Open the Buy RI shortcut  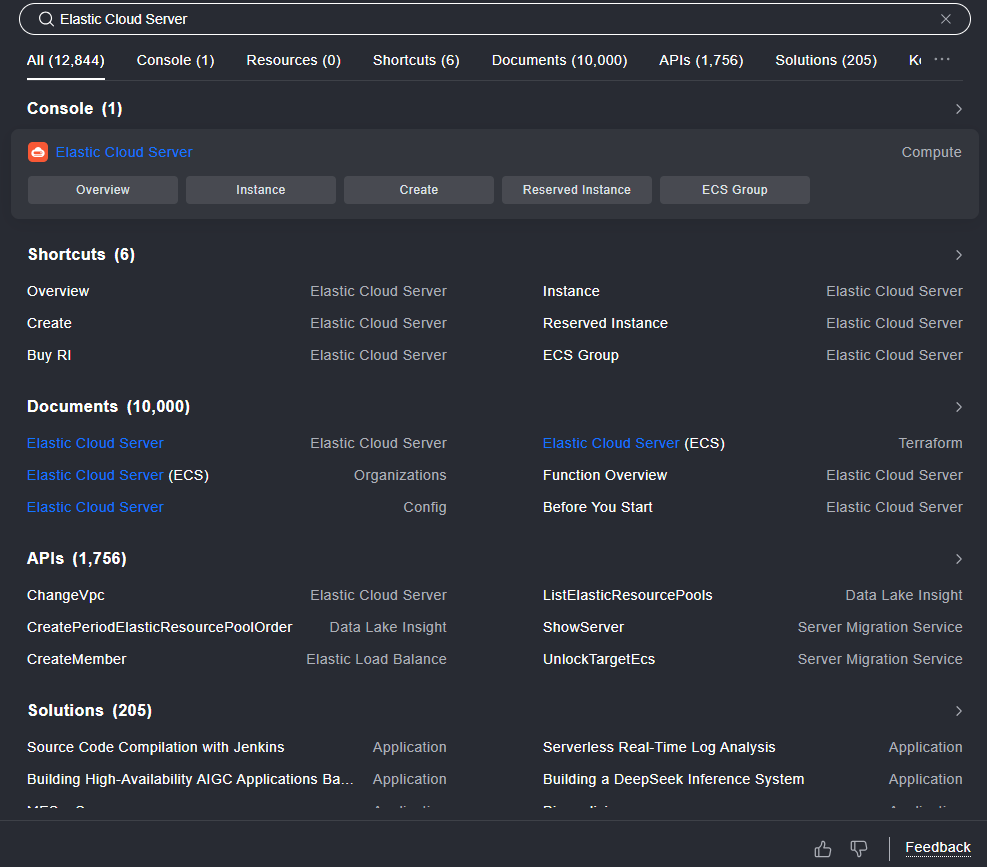(x=237, y=356)
